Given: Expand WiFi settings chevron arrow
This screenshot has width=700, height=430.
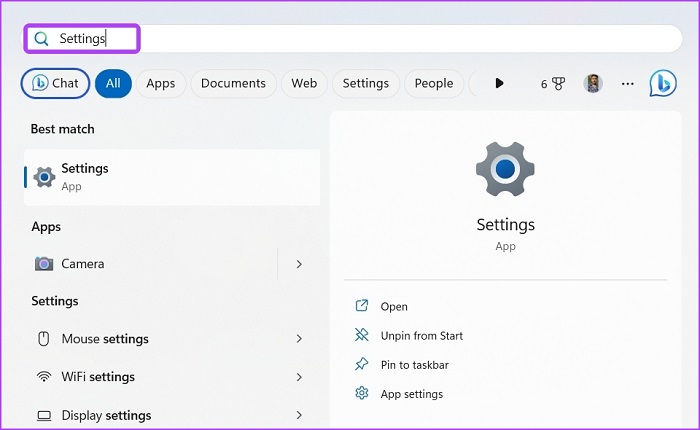Looking at the screenshot, I should click(x=299, y=377).
